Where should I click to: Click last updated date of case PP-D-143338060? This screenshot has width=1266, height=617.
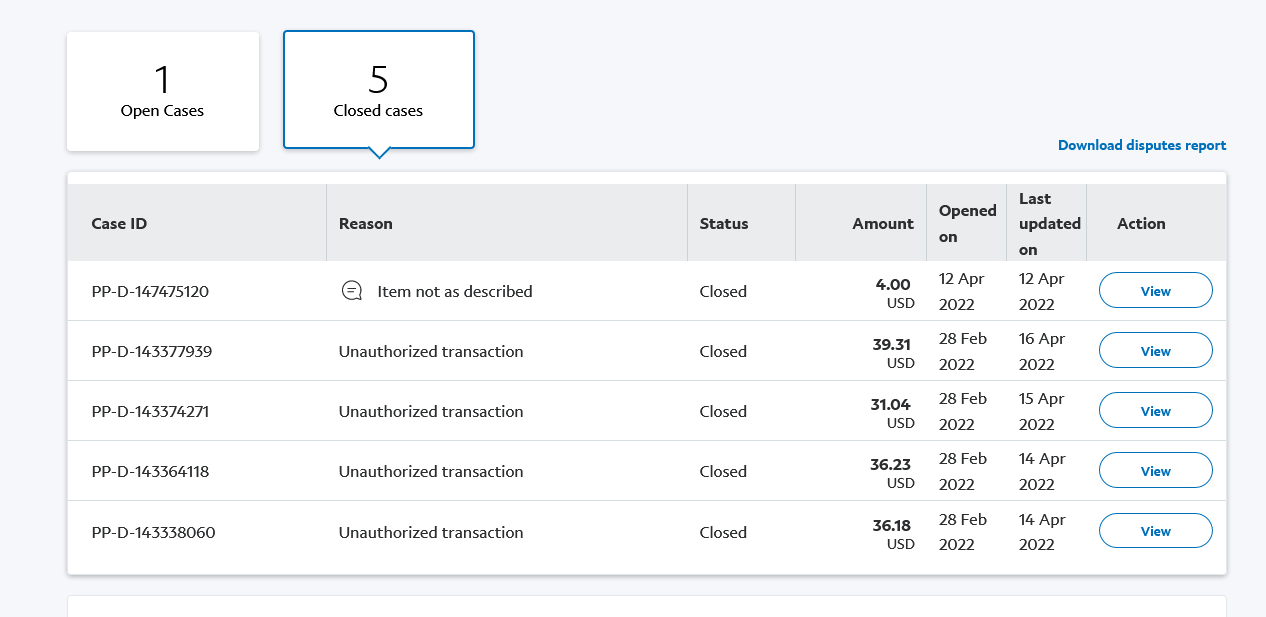pos(1042,532)
